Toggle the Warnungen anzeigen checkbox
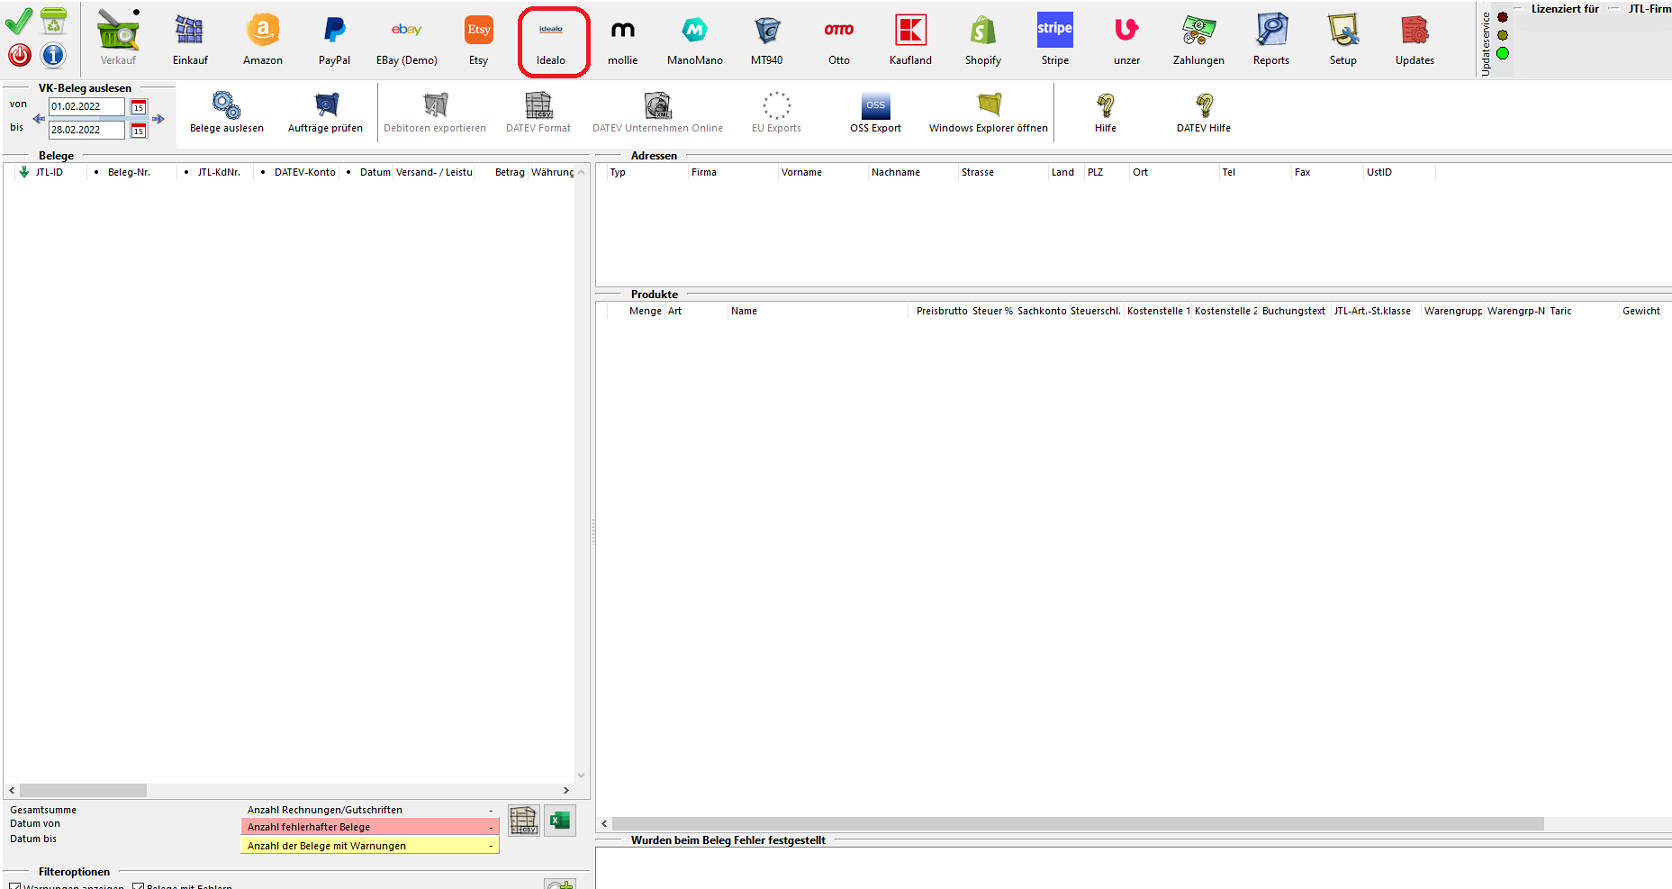1672x889 pixels. click(x=15, y=886)
